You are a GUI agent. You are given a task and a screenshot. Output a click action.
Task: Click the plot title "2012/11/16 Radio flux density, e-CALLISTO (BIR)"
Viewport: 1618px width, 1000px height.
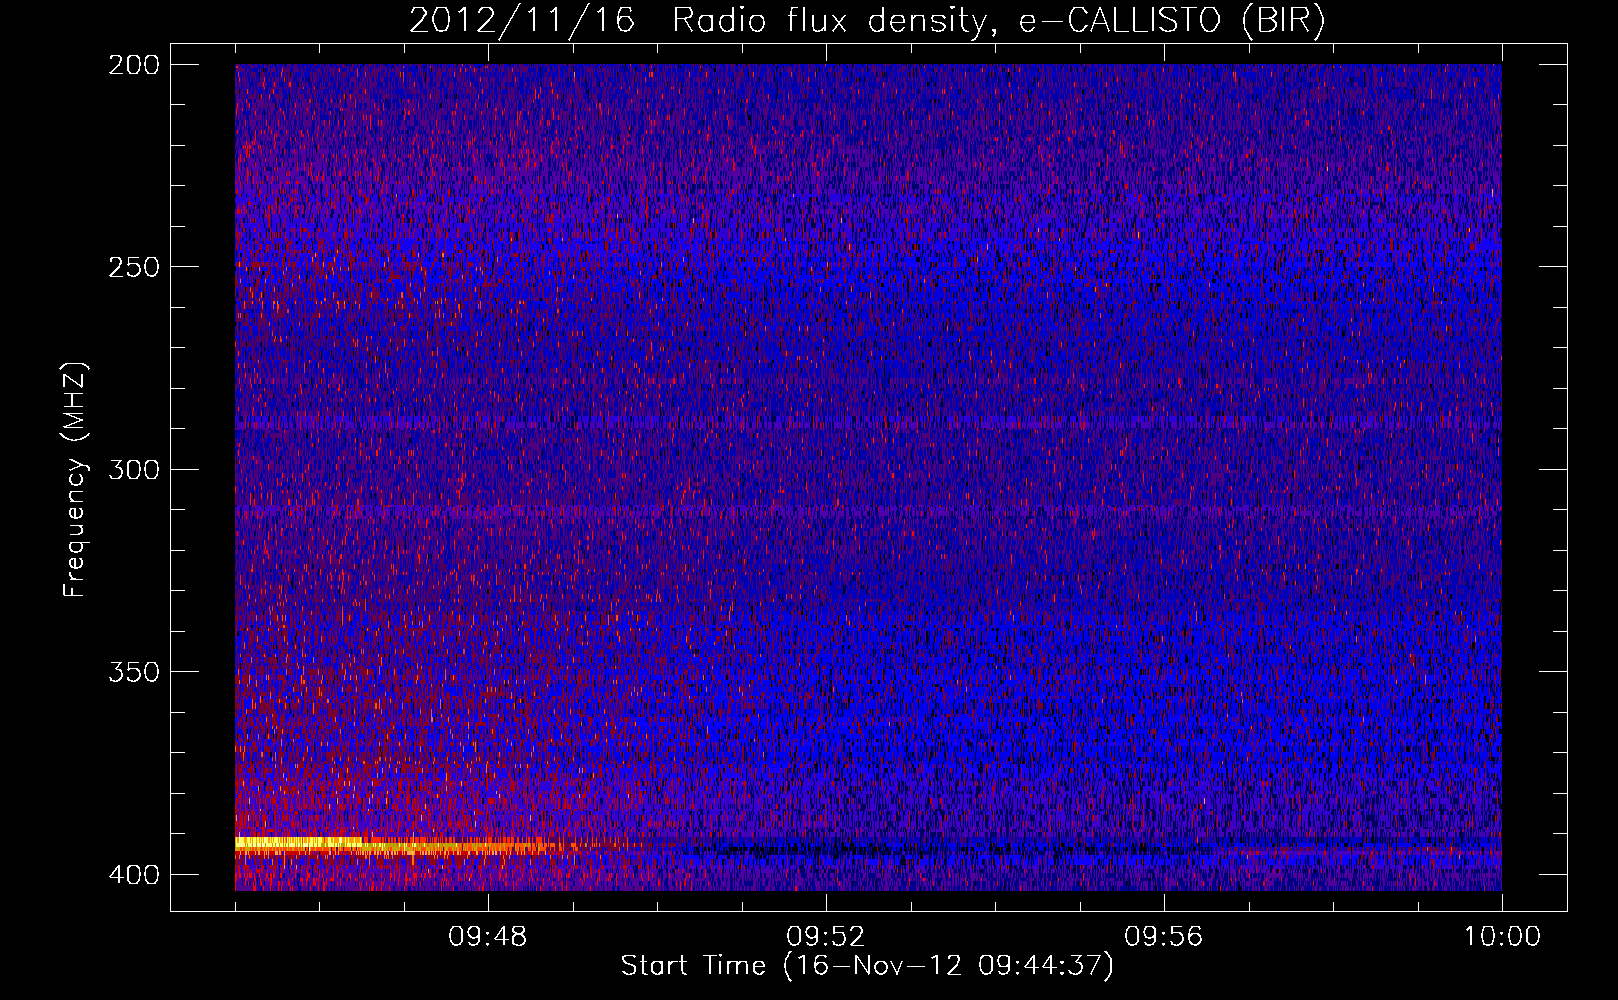click(867, 21)
